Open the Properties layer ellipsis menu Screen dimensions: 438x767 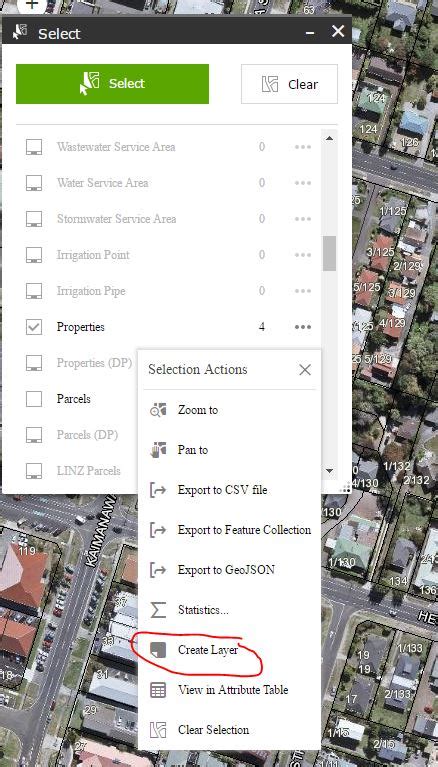click(303, 327)
